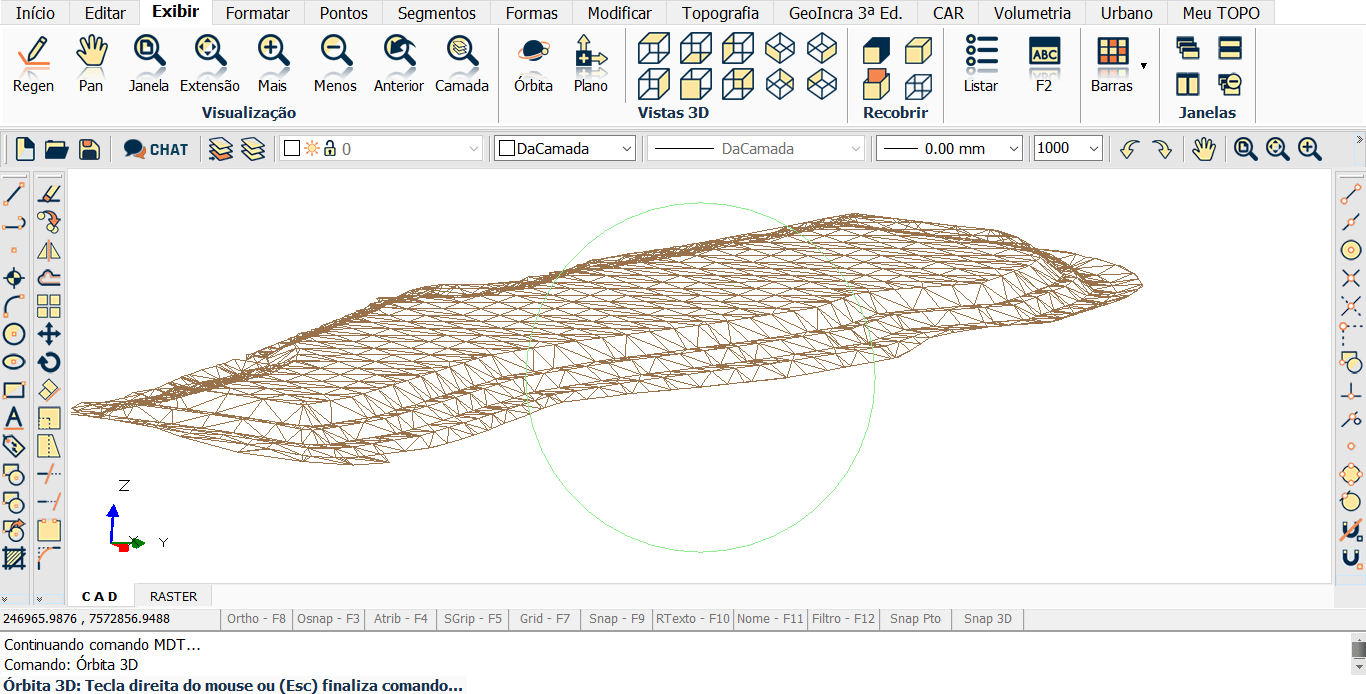Select the rotate tool
Image resolution: width=1366 pixels, height=694 pixels.
49,362
